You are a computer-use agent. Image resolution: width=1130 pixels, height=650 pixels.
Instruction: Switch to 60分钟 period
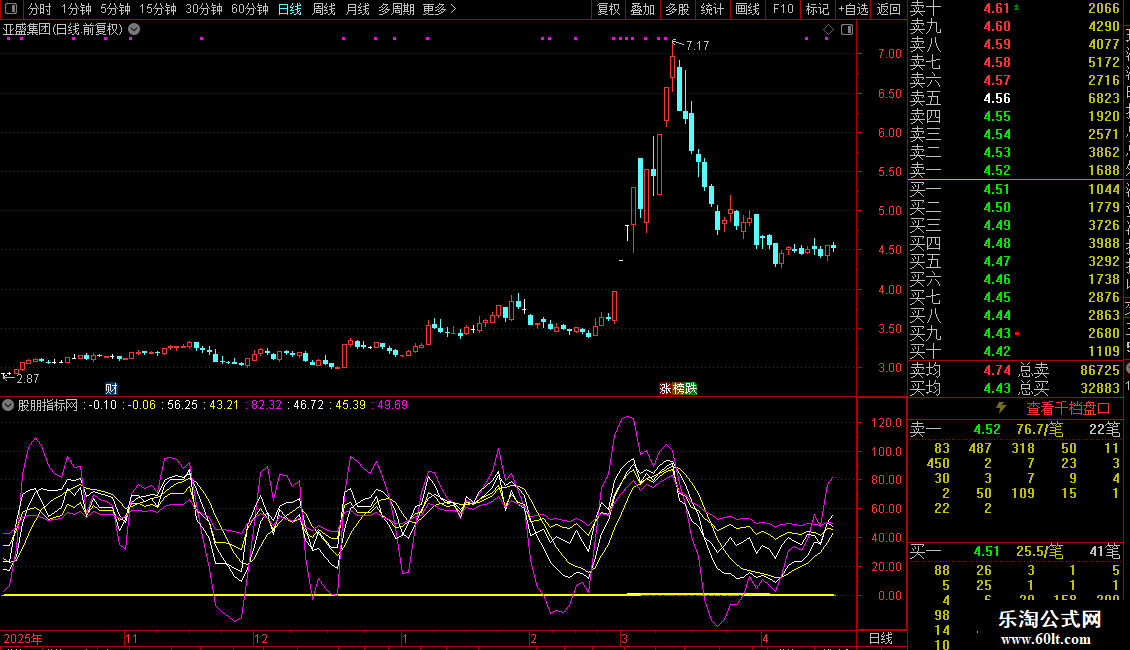(249, 9)
